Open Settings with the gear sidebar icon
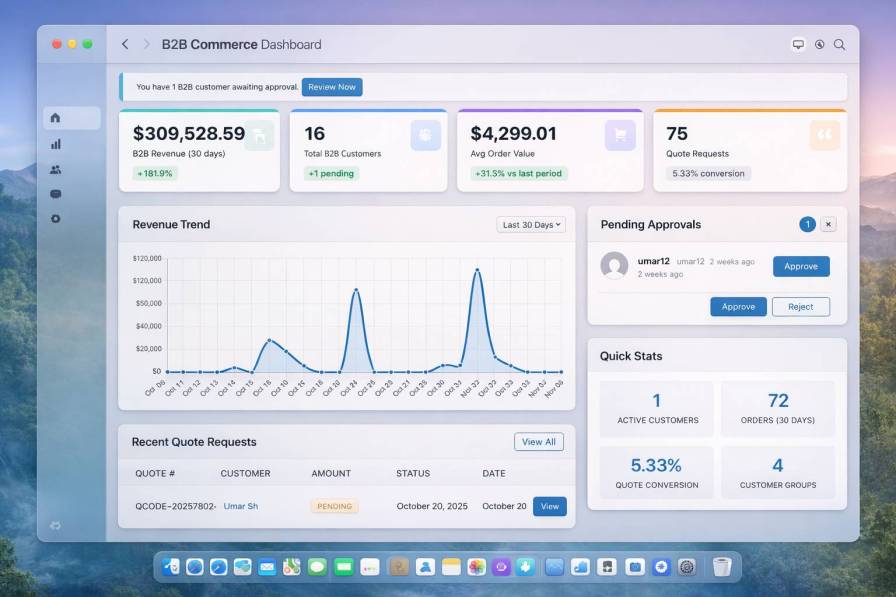Viewport: 896px width, 597px height. 55,219
